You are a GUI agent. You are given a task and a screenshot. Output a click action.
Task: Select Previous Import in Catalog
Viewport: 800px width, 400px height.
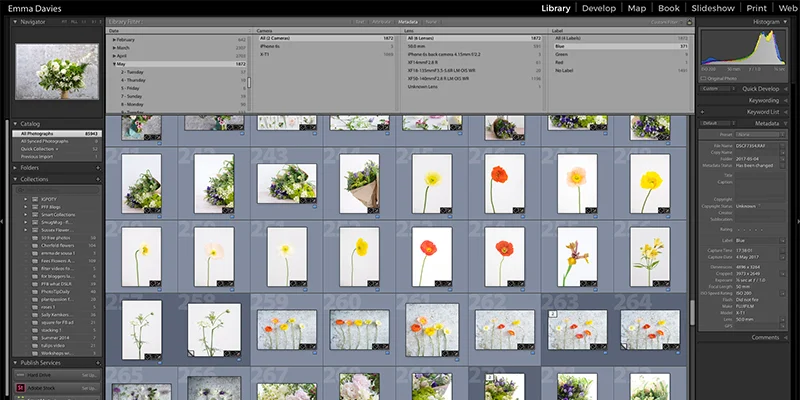click(57, 157)
